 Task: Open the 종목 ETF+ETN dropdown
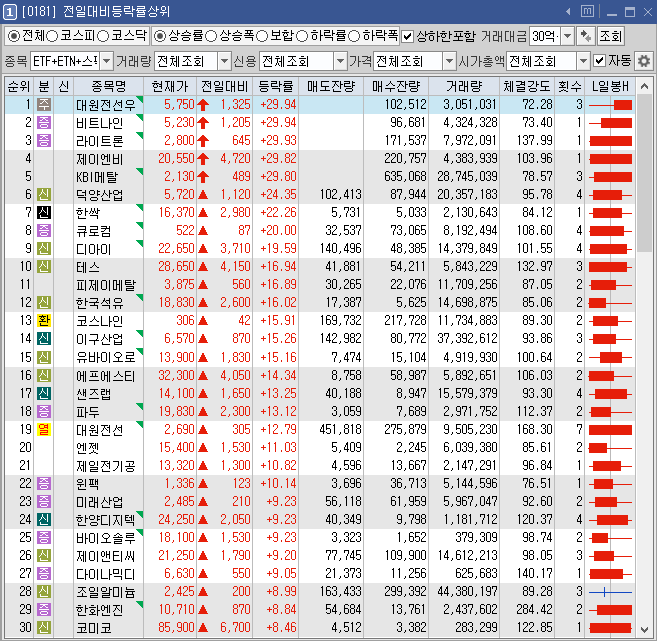point(107,61)
